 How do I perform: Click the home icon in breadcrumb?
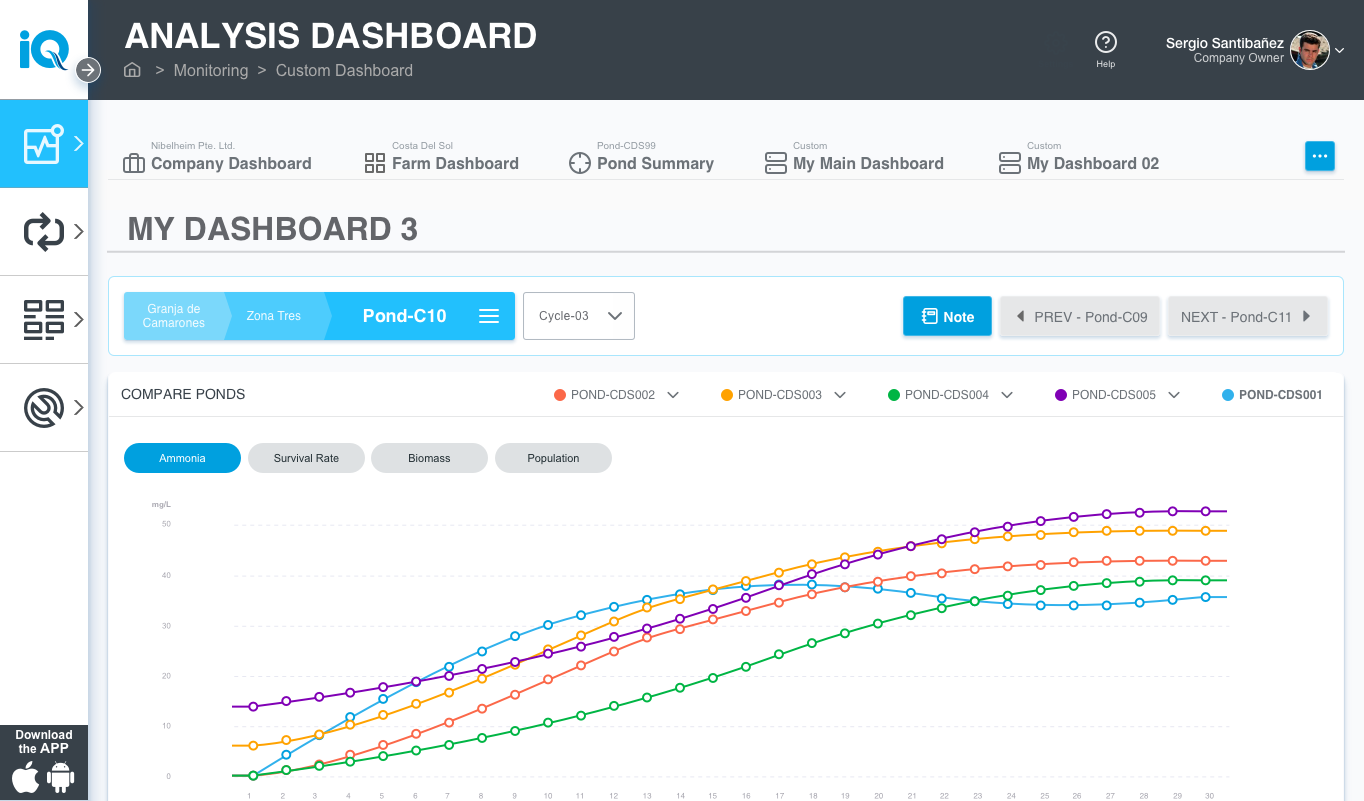click(x=132, y=70)
